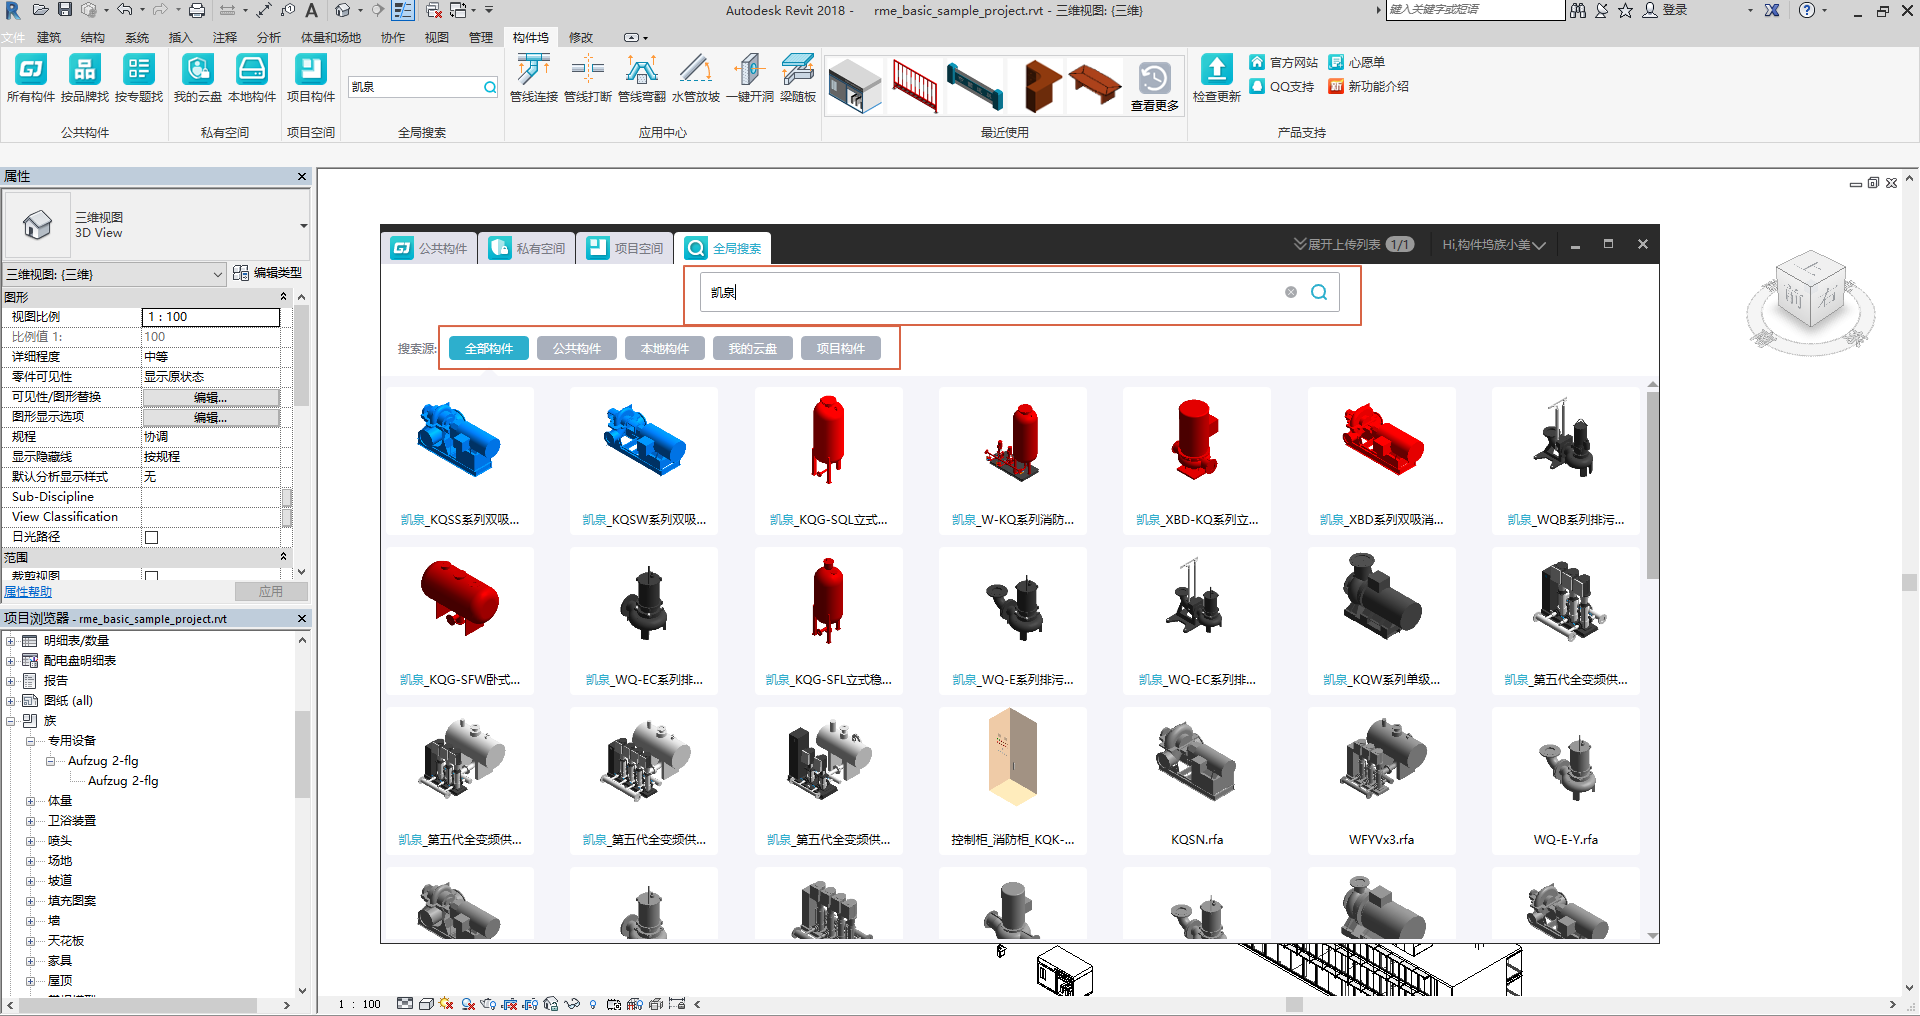Switch to 私有空间 dialog tab
The width and height of the screenshot is (1920, 1016).
(528, 248)
